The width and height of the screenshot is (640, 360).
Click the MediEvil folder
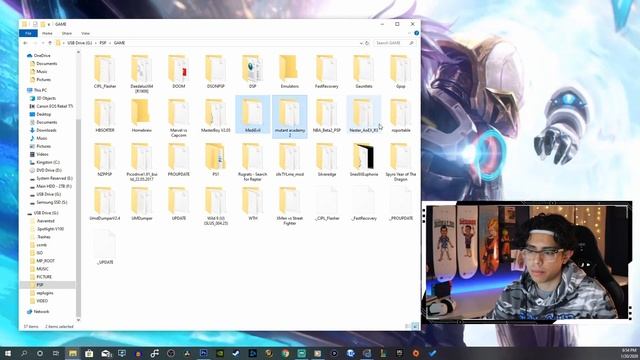(252, 116)
